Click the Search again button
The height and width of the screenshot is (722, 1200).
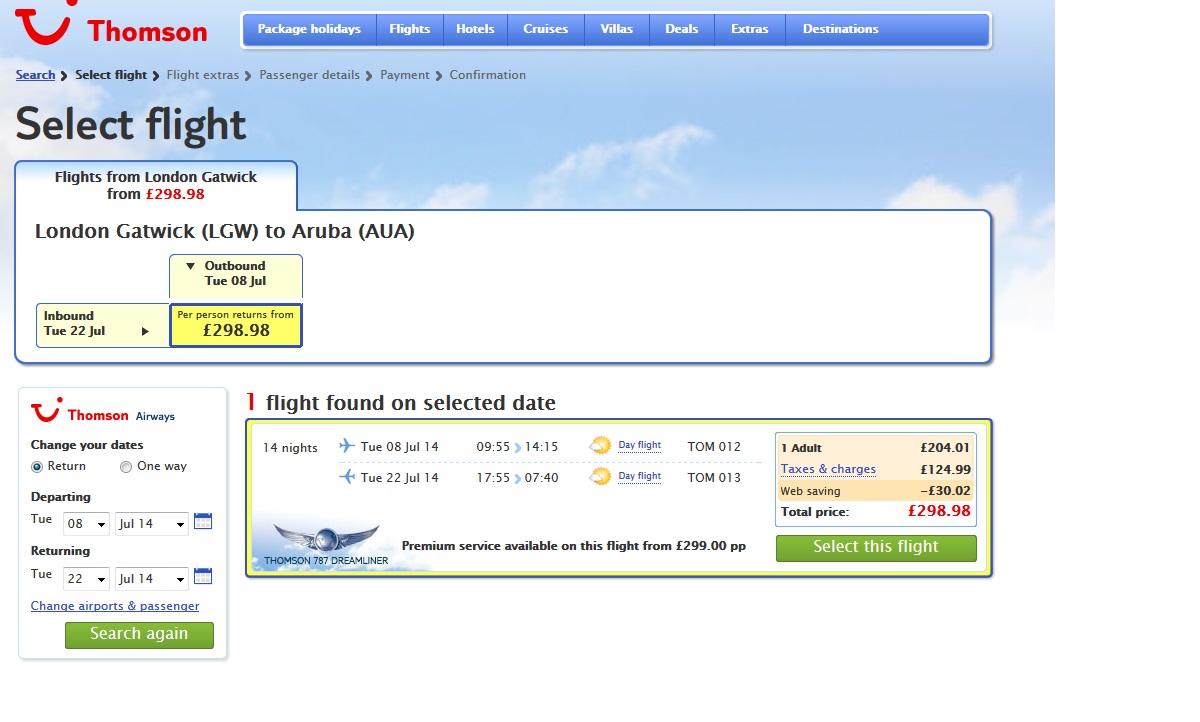click(139, 634)
